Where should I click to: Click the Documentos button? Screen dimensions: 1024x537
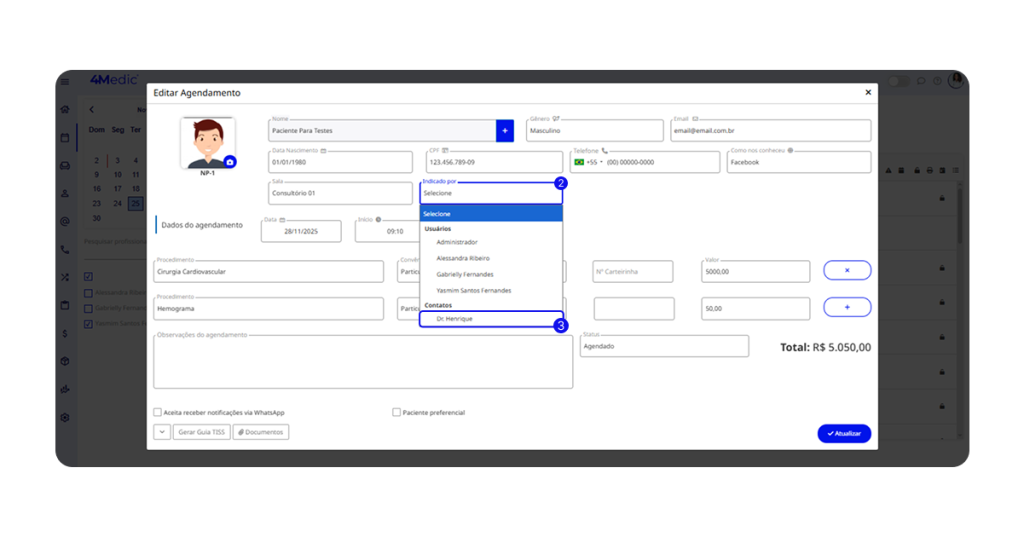(x=261, y=432)
